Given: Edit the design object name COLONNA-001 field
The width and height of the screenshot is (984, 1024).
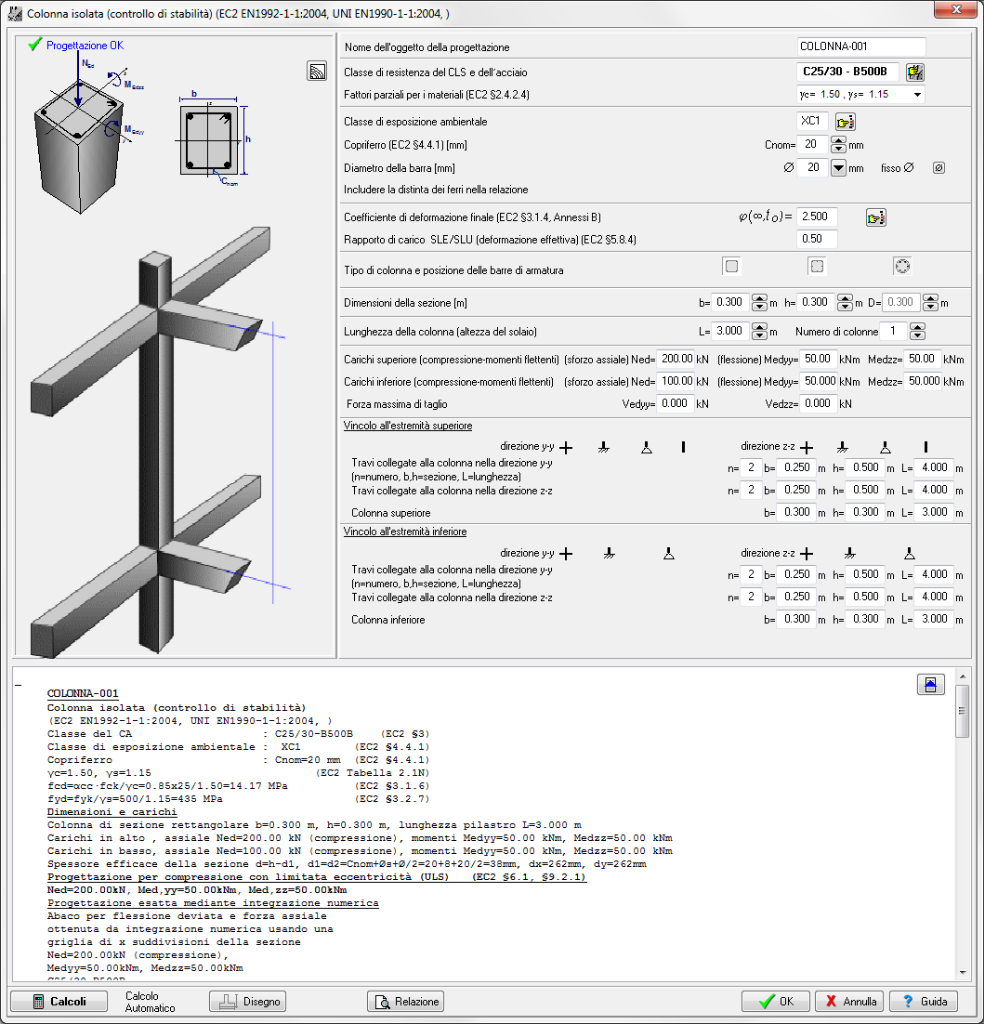Looking at the screenshot, I should click(x=861, y=46).
